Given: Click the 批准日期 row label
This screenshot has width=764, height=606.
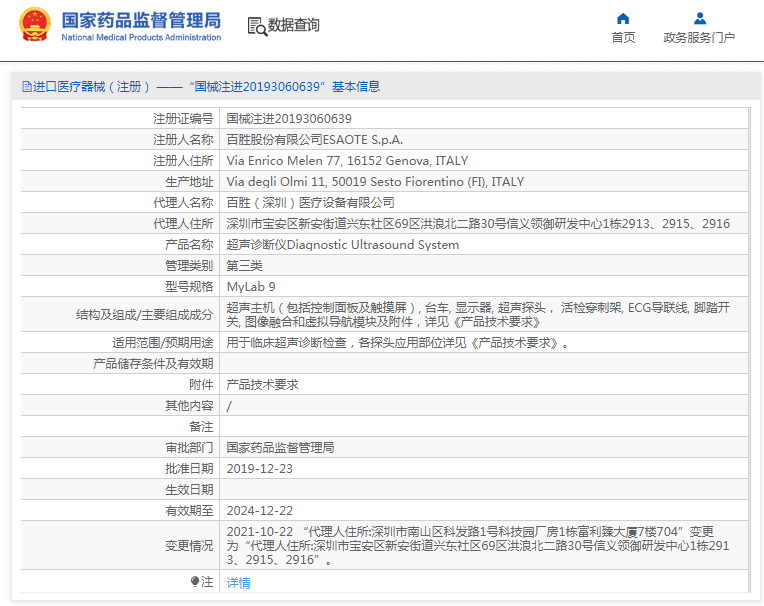Looking at the screenshot, I should pyautogui.click(x=189, y=469).
